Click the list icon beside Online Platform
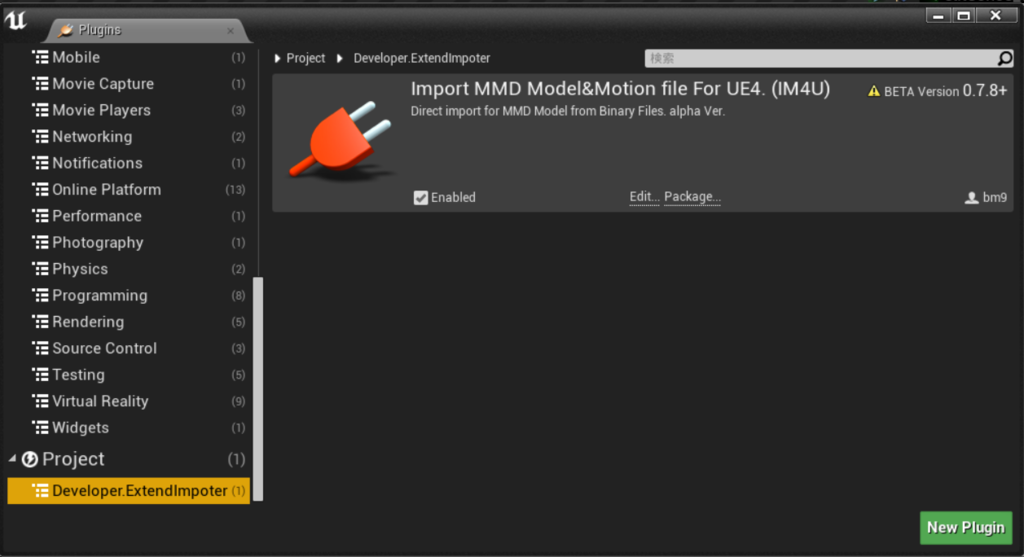Viewport: 1024px width, 557px height. (40, 189)
